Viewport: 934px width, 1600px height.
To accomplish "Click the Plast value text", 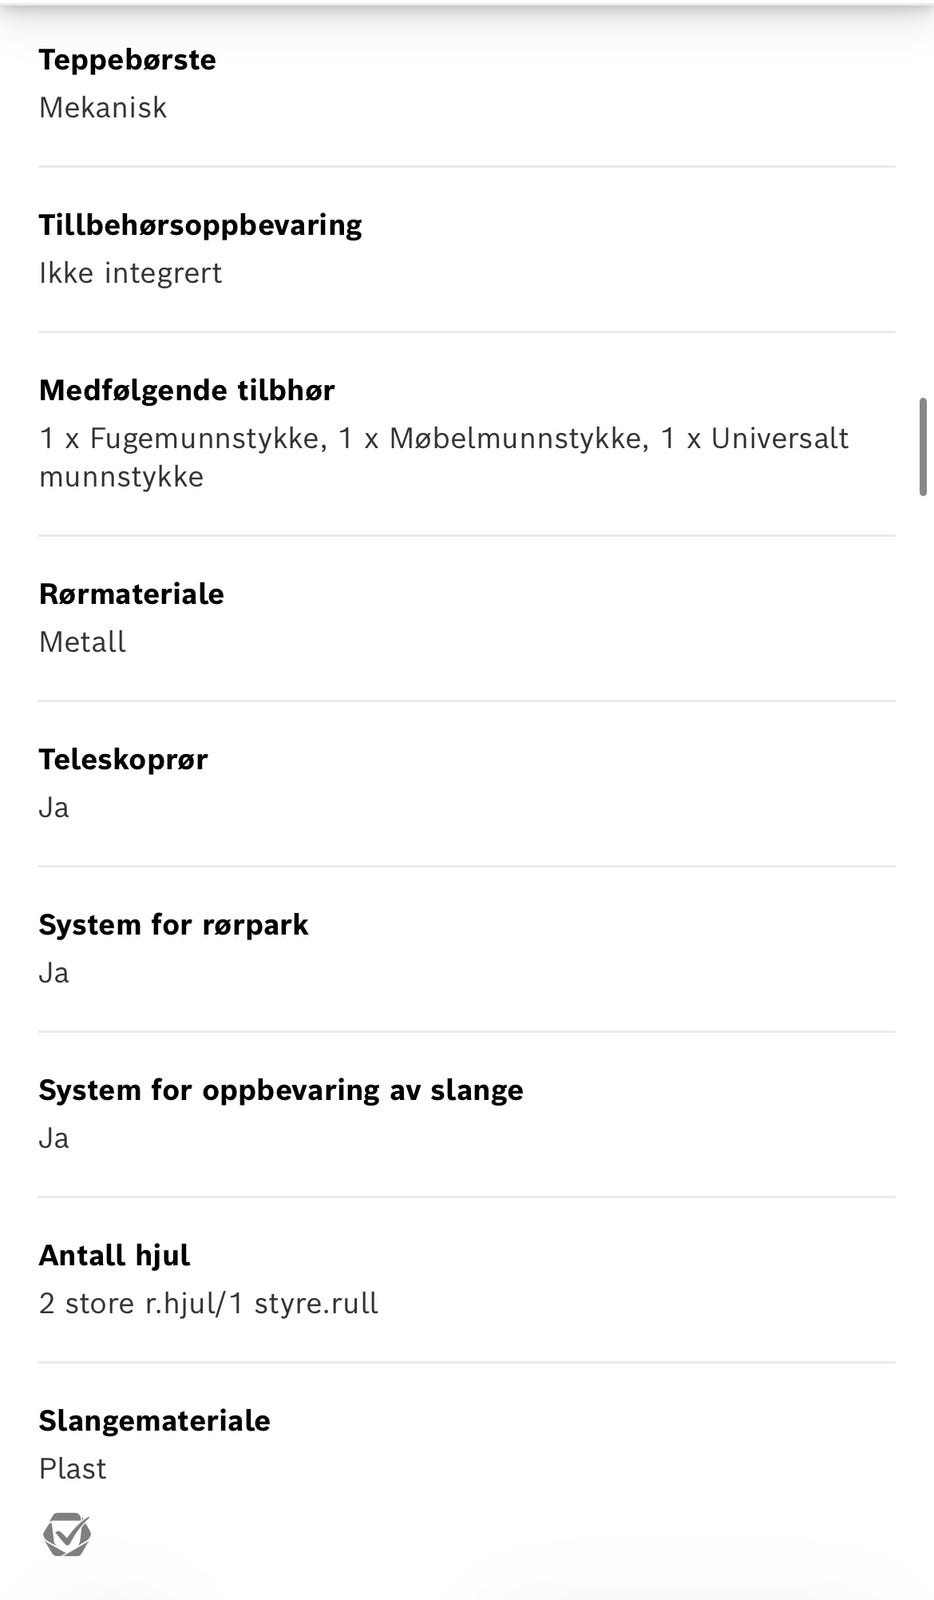I will pos(72,1469).
